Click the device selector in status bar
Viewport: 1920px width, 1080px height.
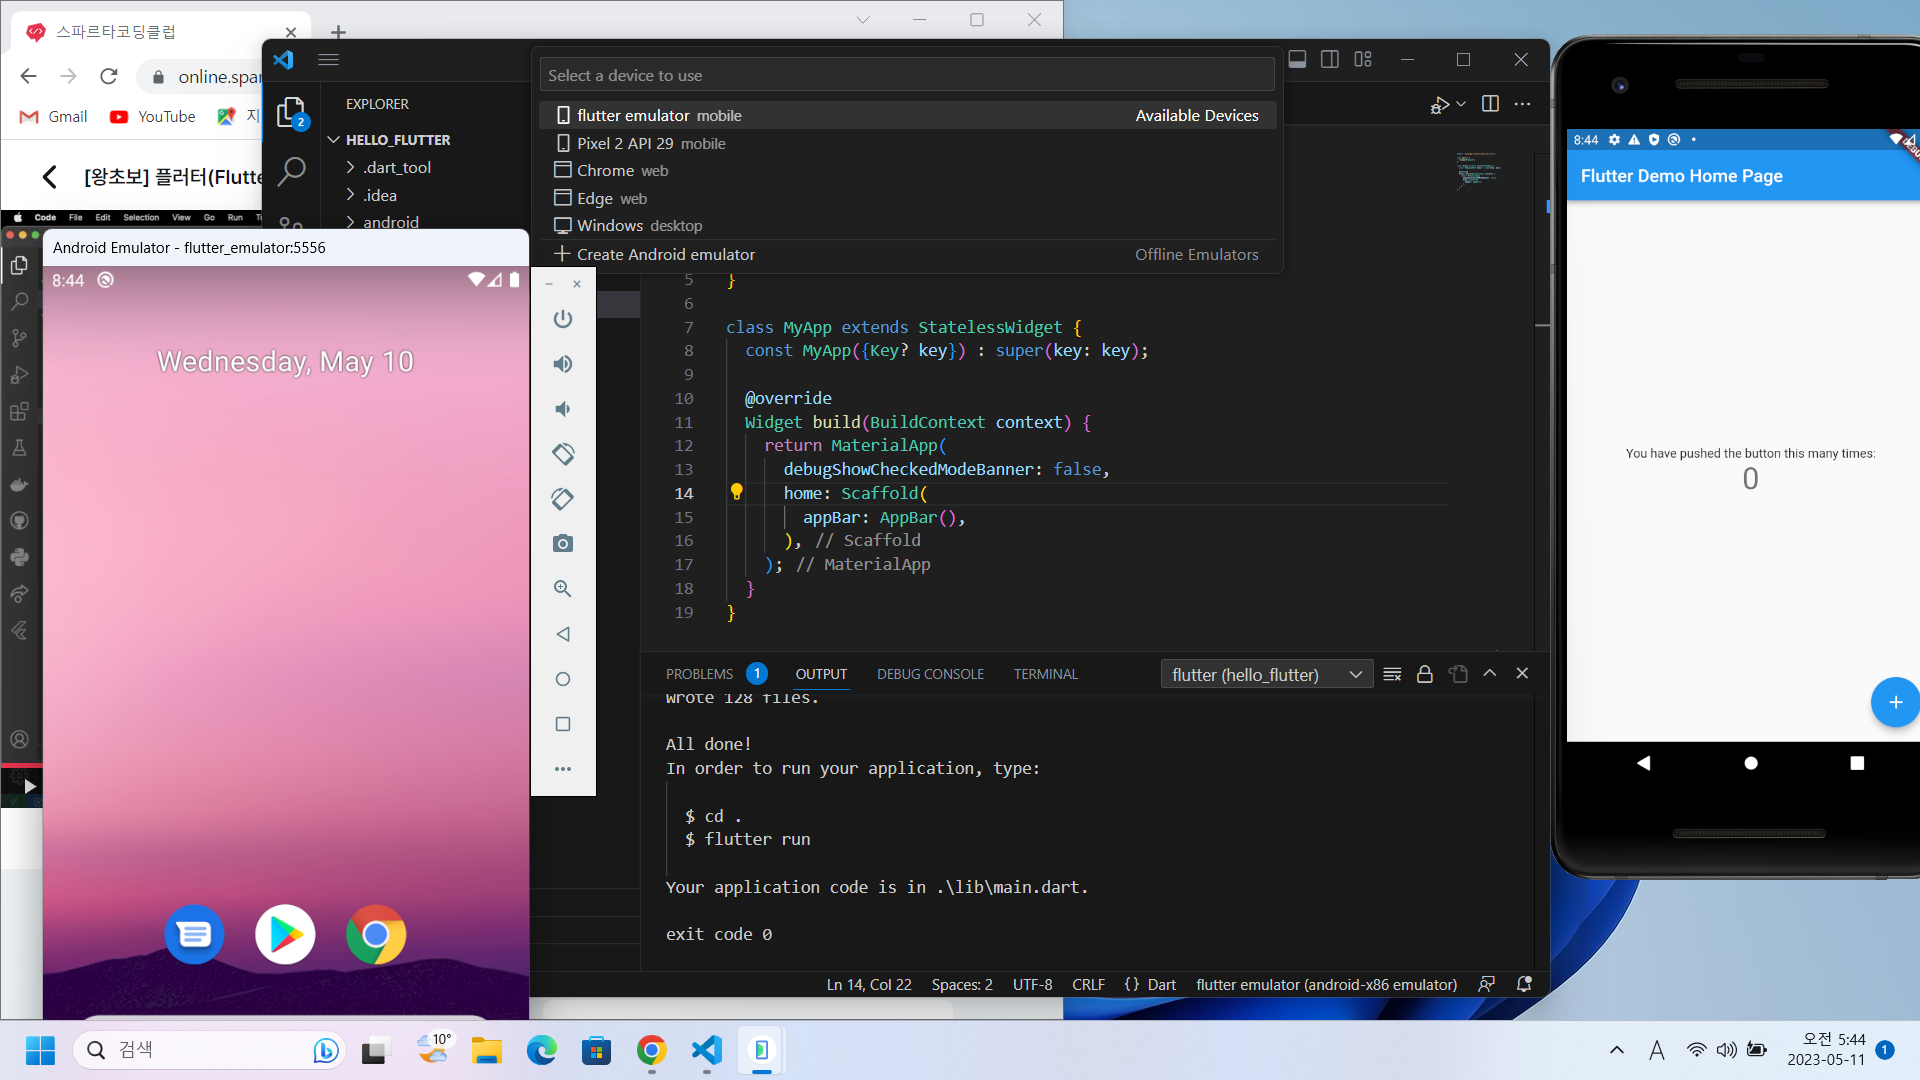pyautogui.click(x=1326, y=984)
